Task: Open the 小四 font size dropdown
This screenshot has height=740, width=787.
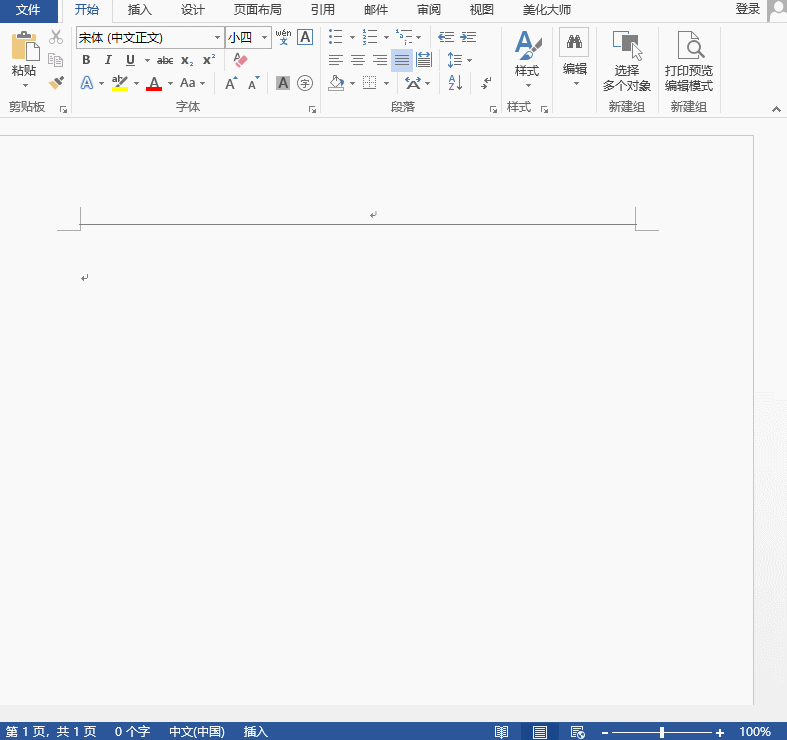Action: coord(265,38)
